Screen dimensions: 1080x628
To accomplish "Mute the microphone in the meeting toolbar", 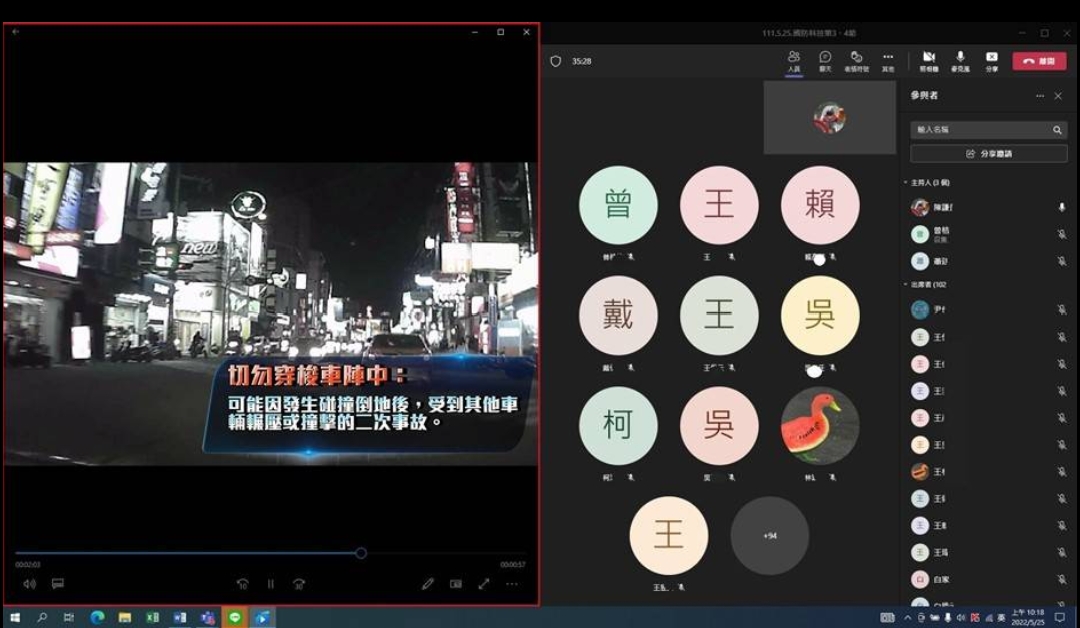I will click(x=960, y=60).
